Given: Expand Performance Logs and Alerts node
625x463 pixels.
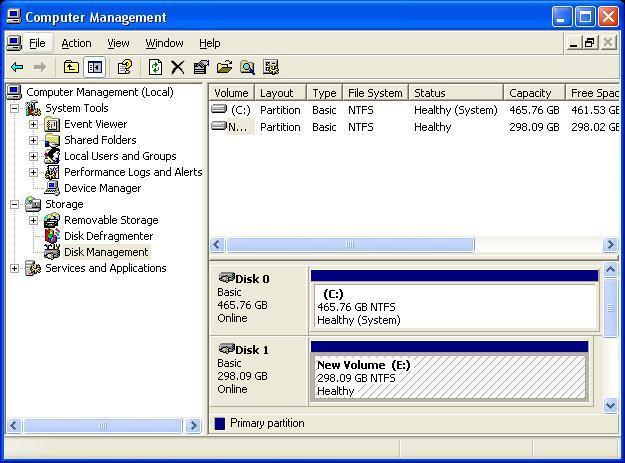Looking at the screenshot, I should coord(33,172).
